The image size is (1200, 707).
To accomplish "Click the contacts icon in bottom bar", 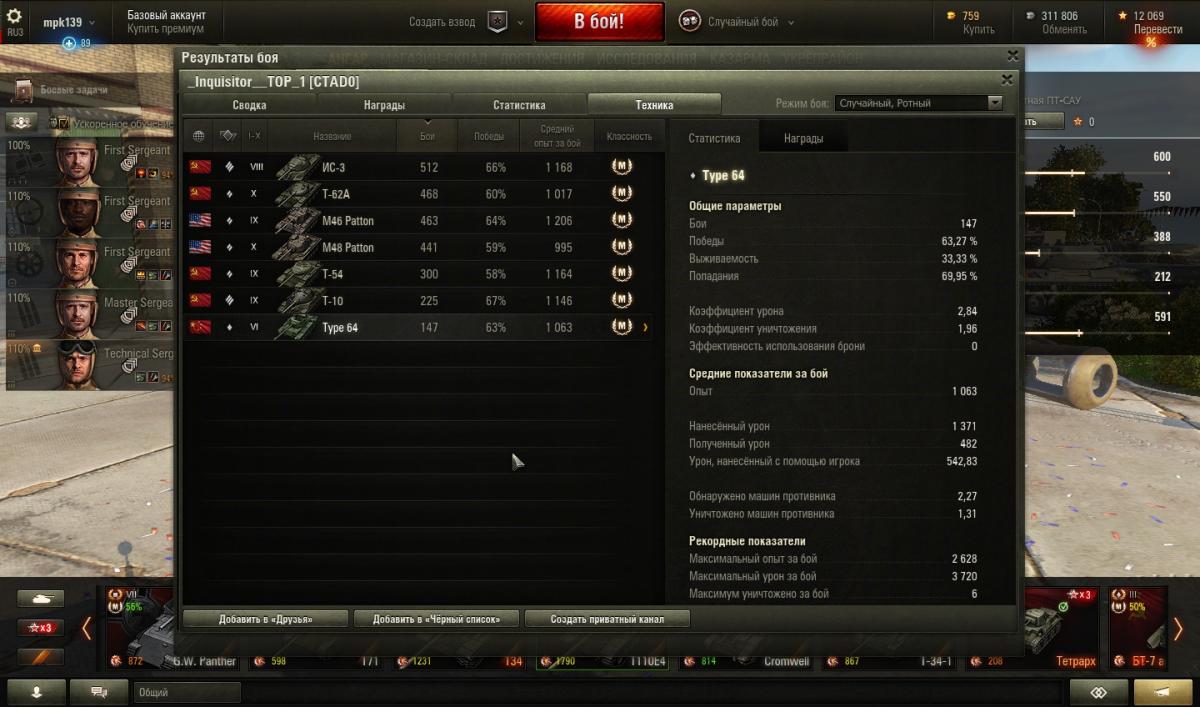I will pos(36,692).
